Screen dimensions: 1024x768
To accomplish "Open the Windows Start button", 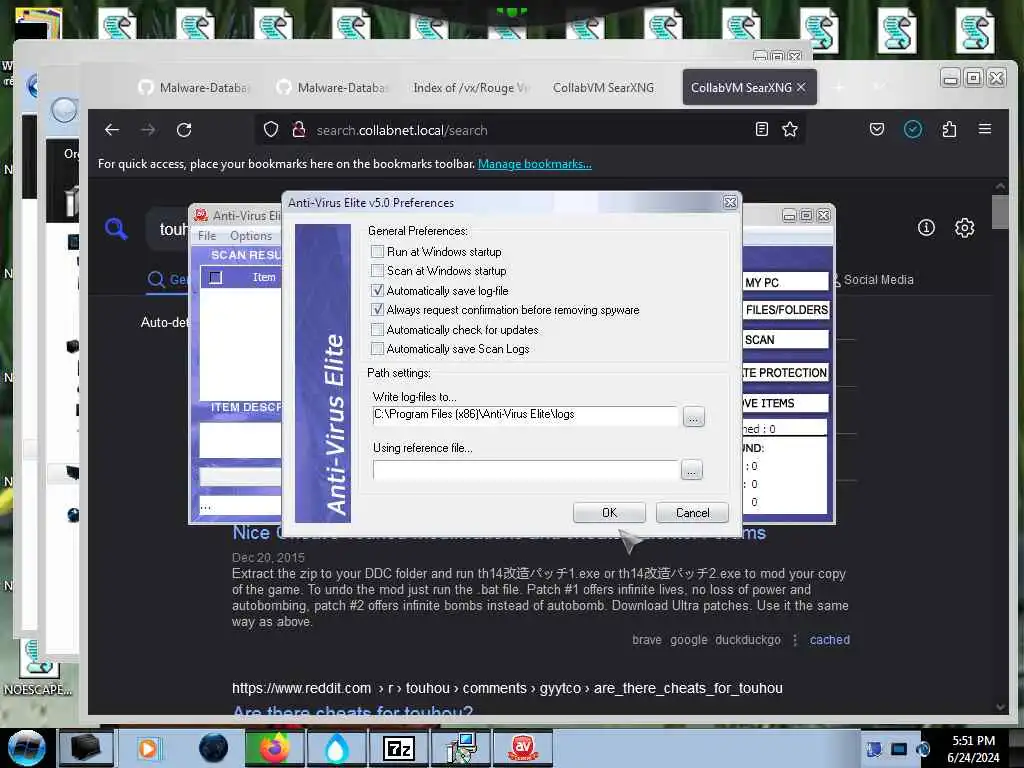I will [27, 748].
